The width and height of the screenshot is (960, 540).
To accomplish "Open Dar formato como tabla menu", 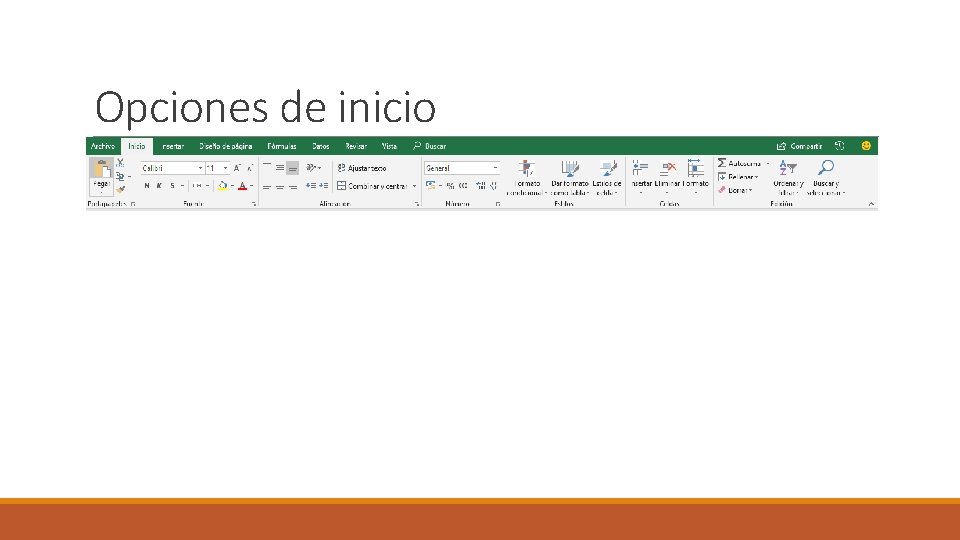I will [569, 178].
